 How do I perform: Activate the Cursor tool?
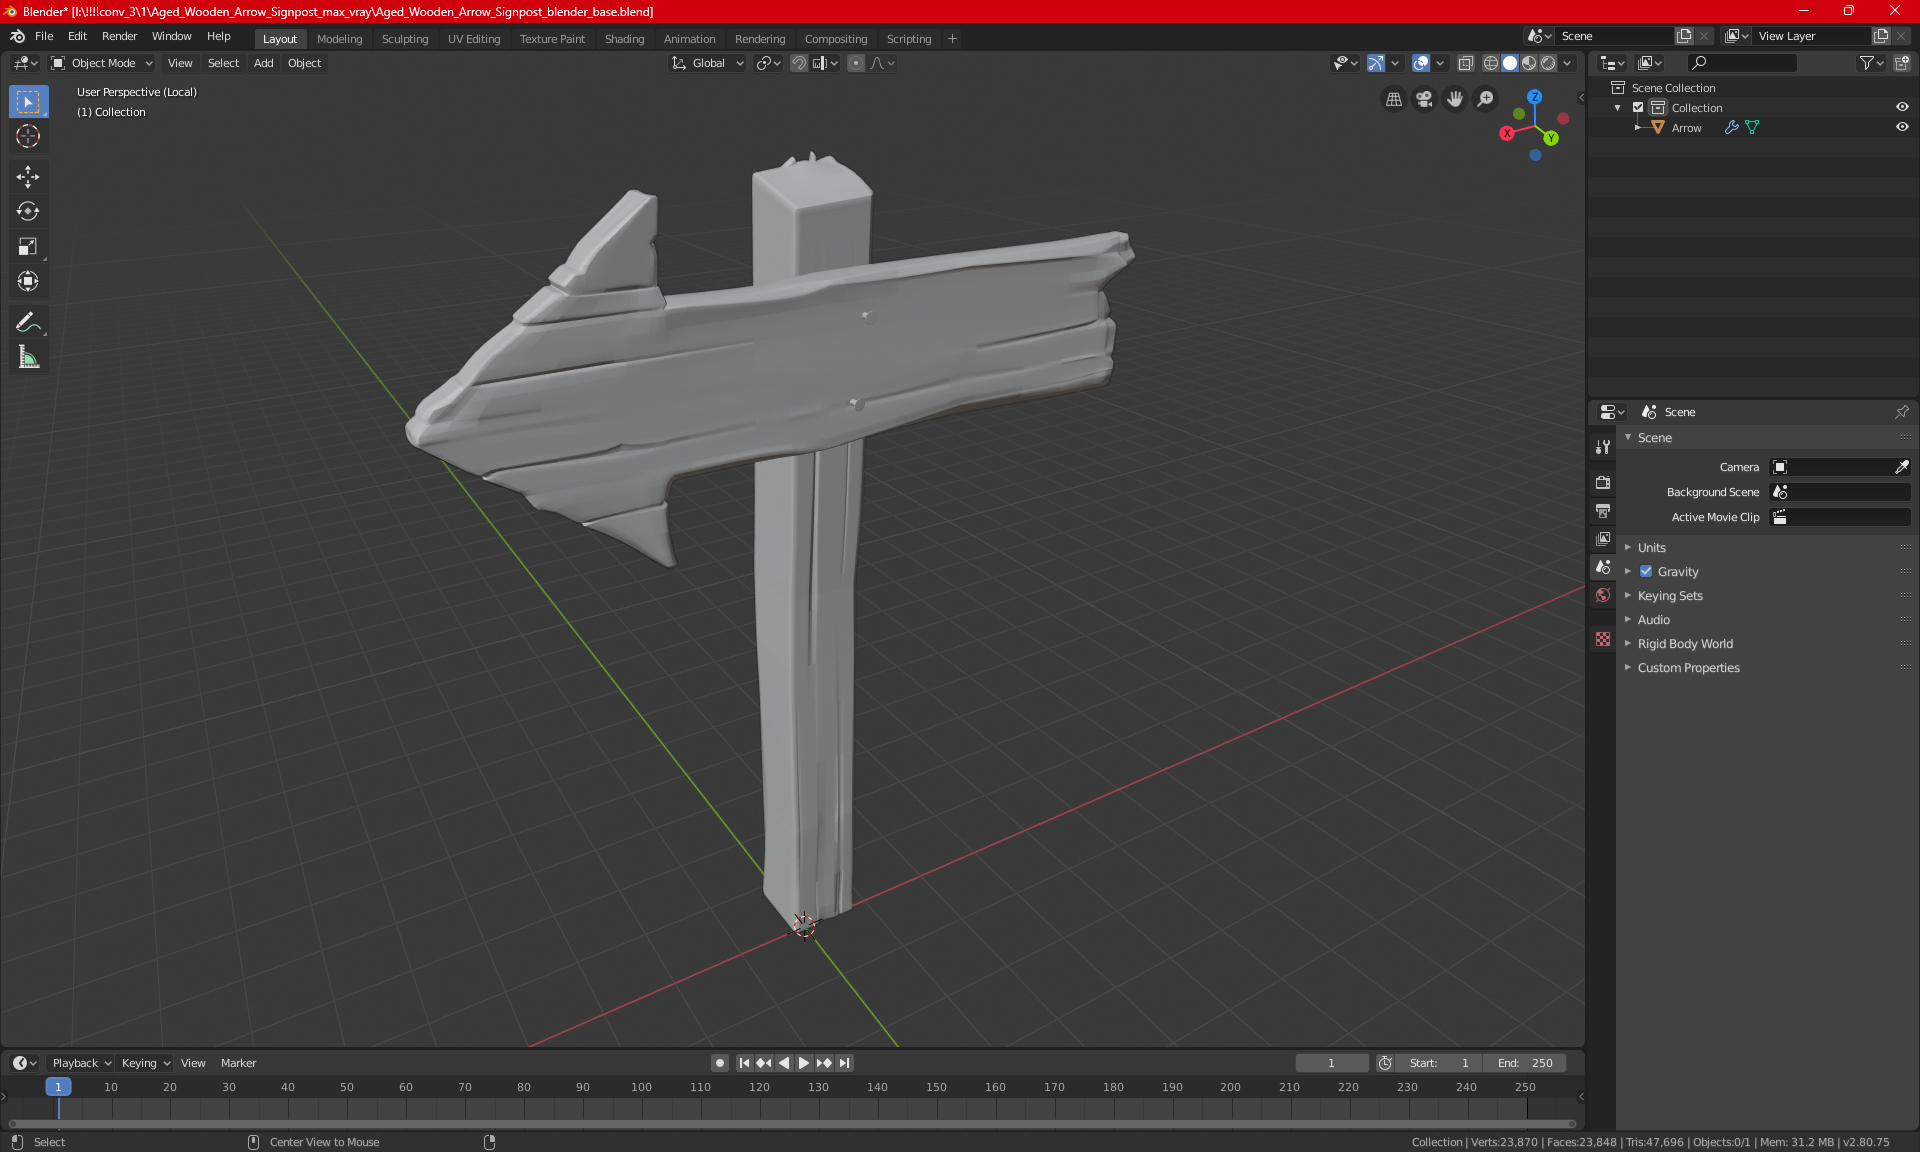pyautogui.click(x=28, y=136)
